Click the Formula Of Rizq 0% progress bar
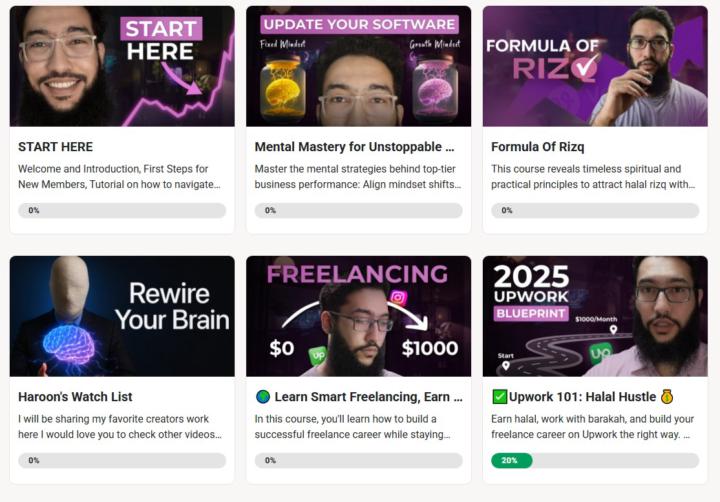 [595, 210]
